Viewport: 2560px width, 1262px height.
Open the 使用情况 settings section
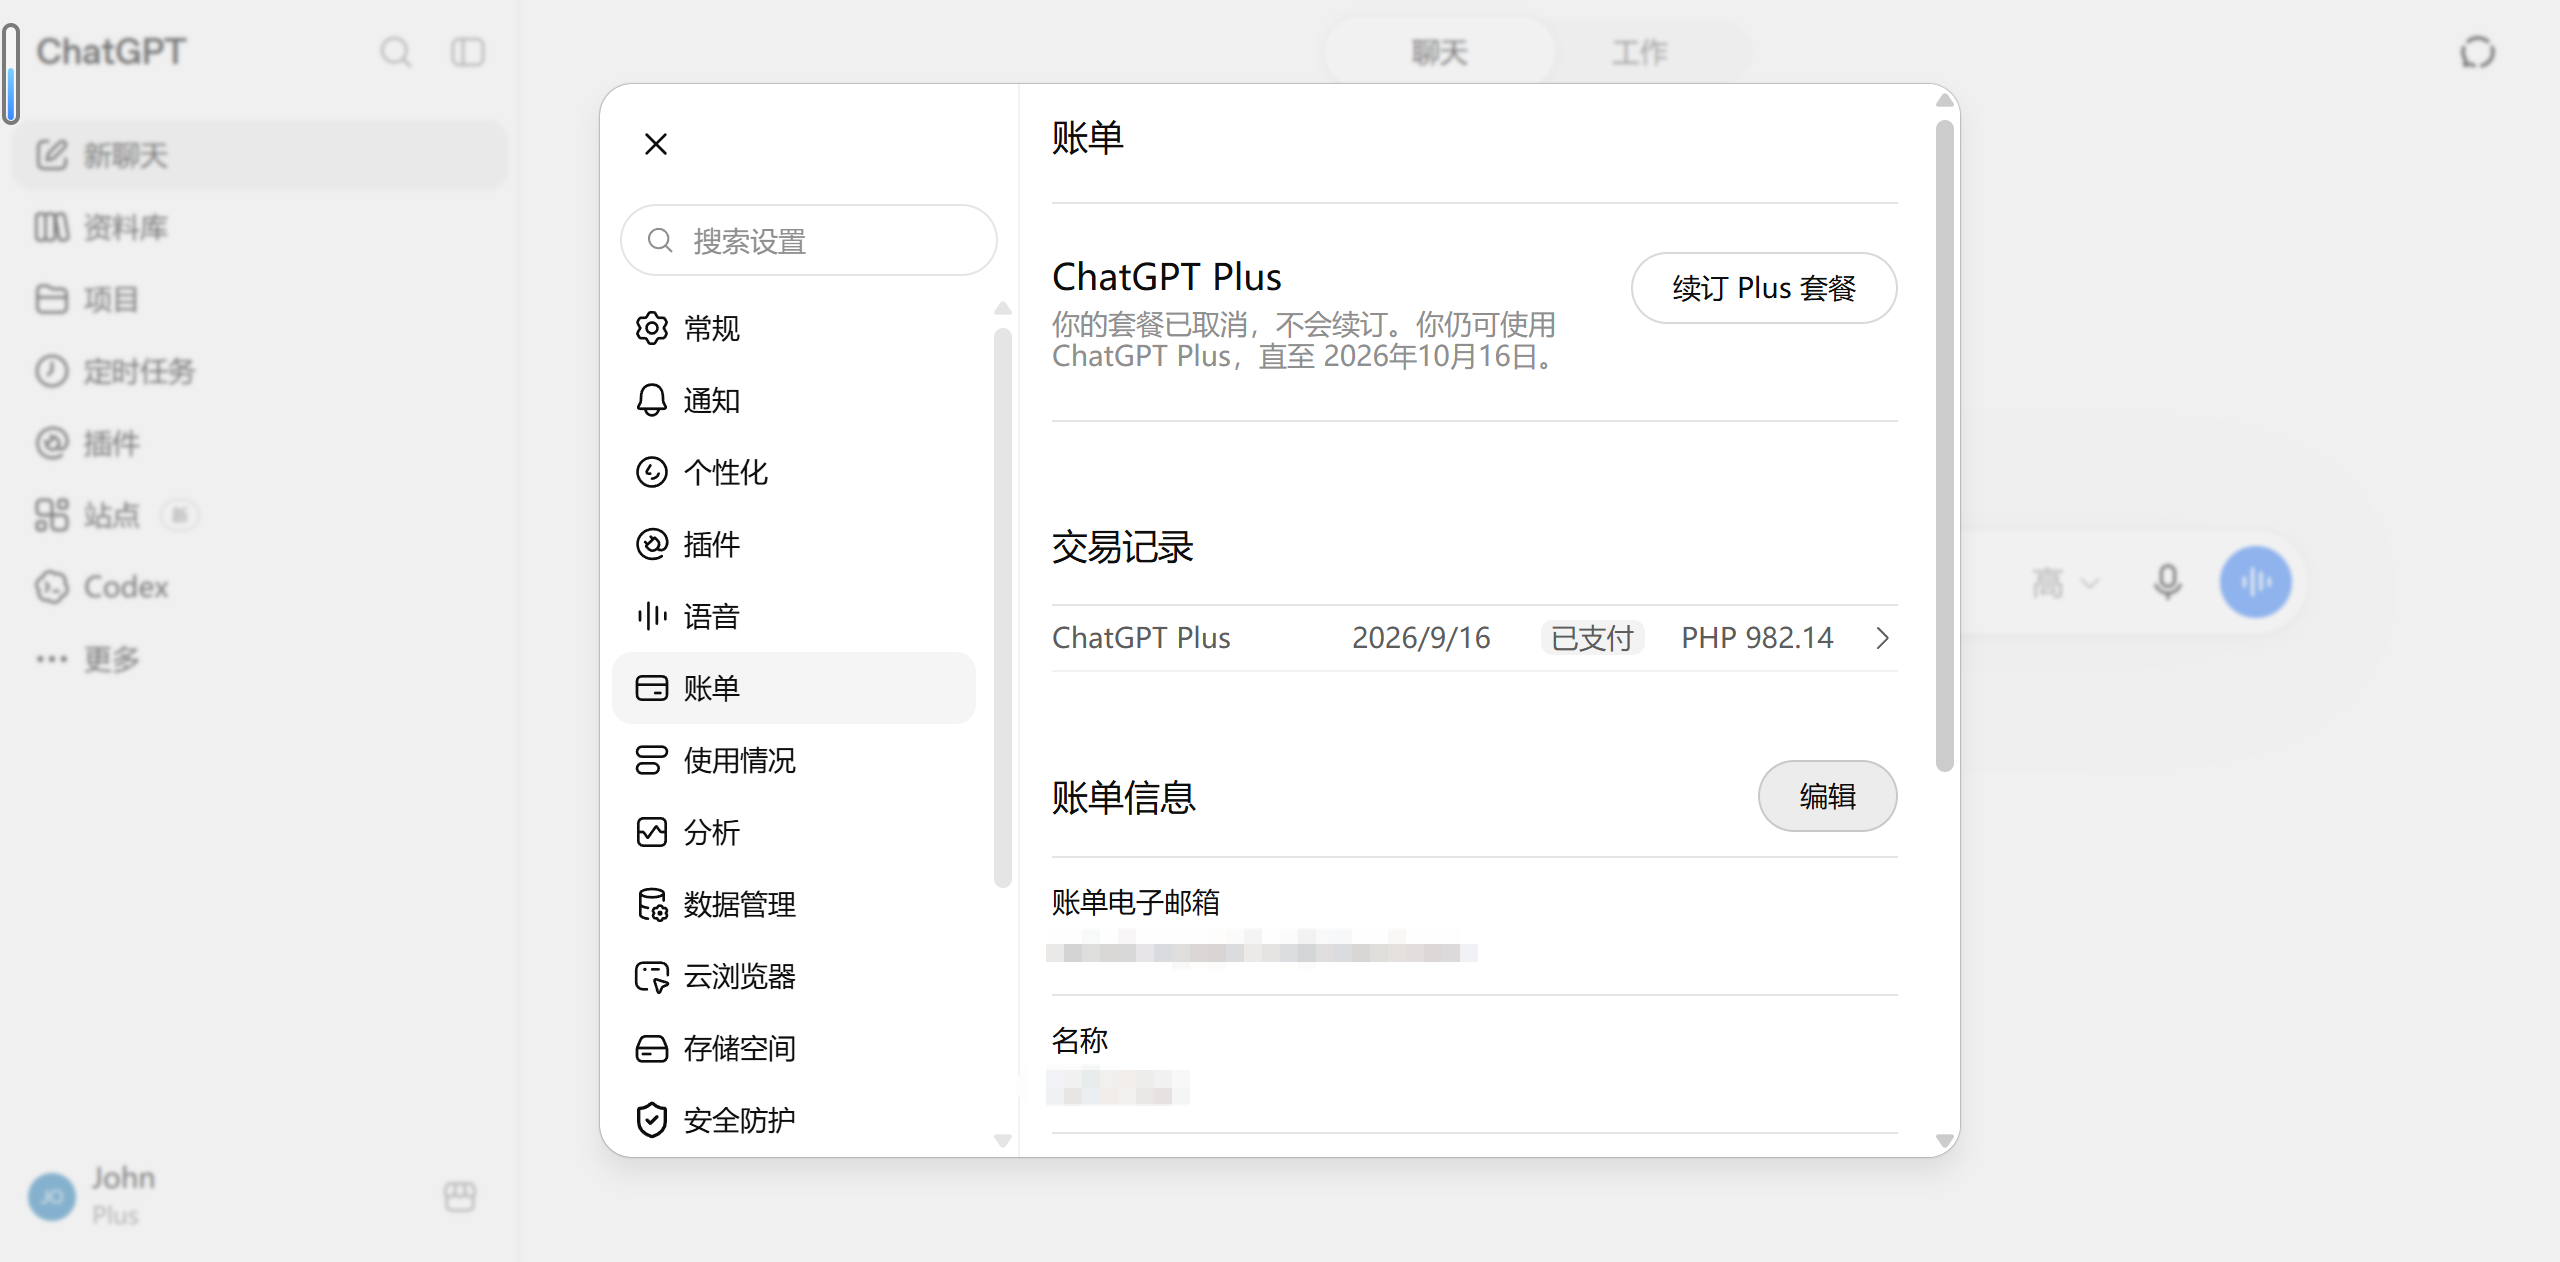(794, 760)
